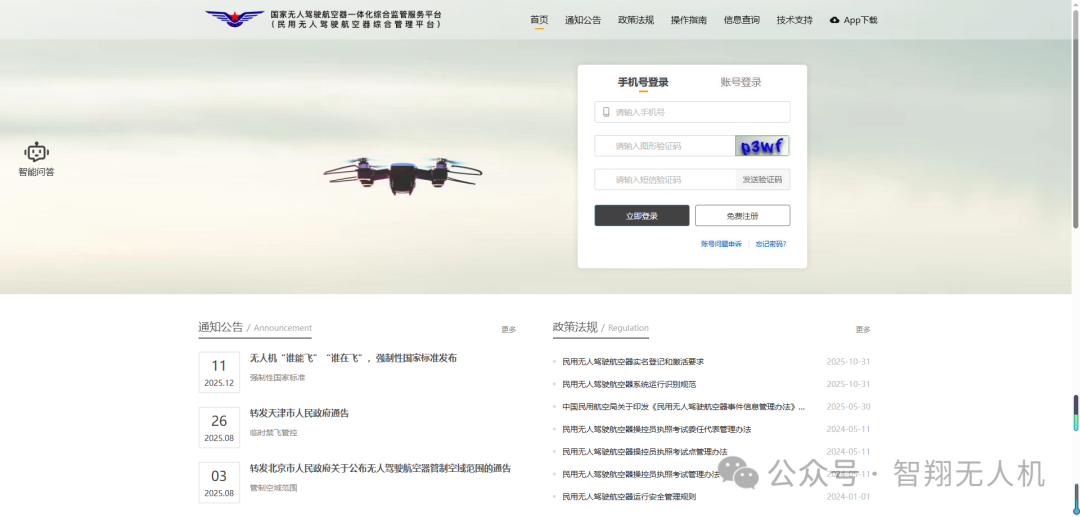Screen dimensions: 1080x517
Task: Focus the graphic captcha input field
Action: pyautogui.click(x=665, y=146)
